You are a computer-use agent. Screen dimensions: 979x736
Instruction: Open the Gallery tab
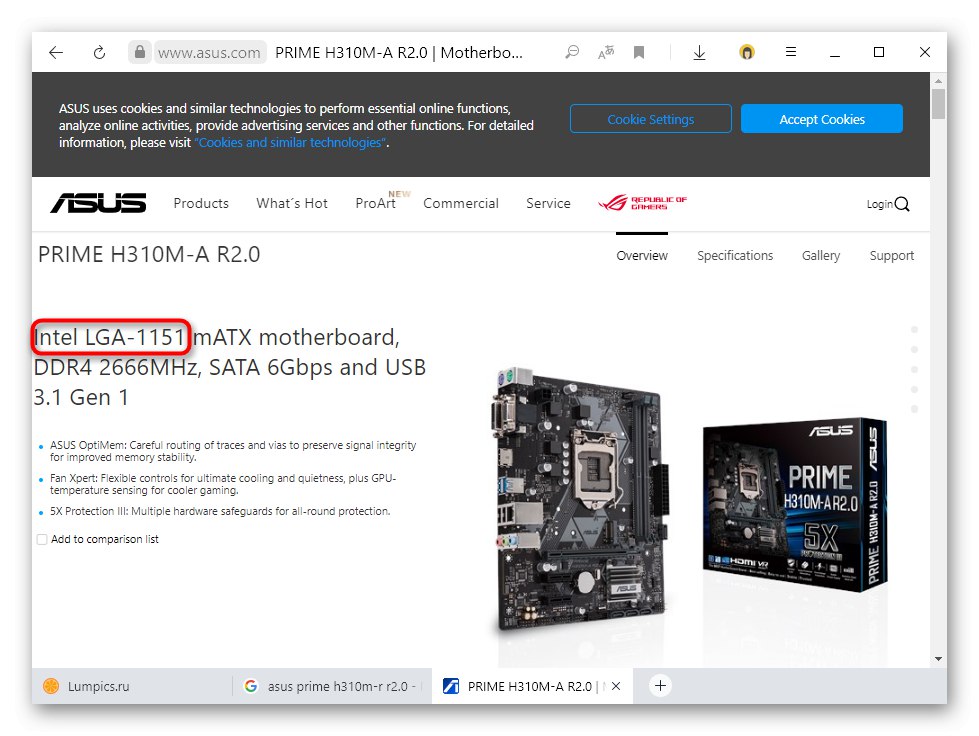click(820, 255)
